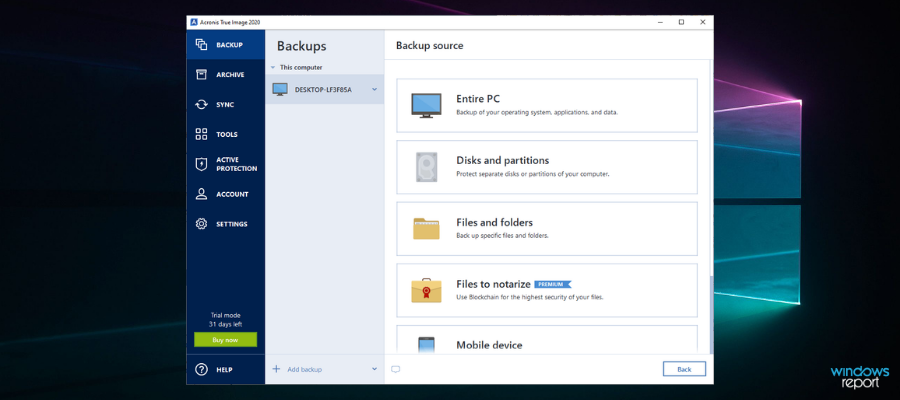Choose the Files and folders title

click(494, 222)
